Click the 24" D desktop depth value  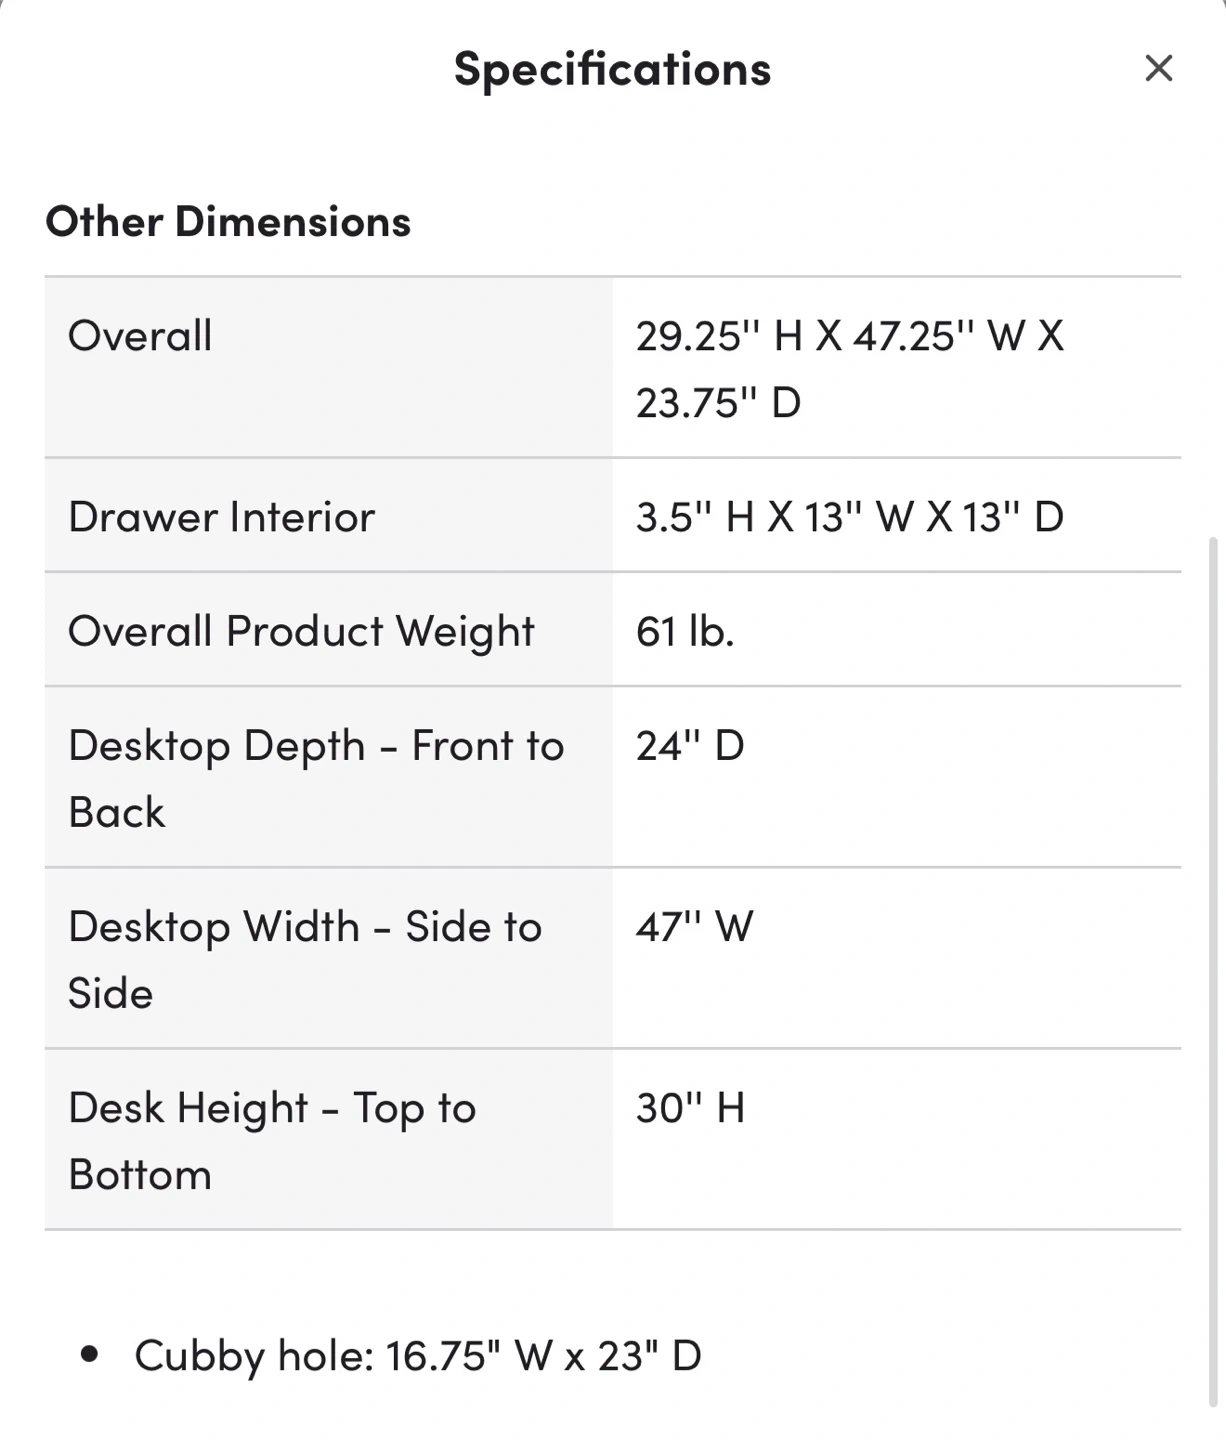[x=690, y=746]
